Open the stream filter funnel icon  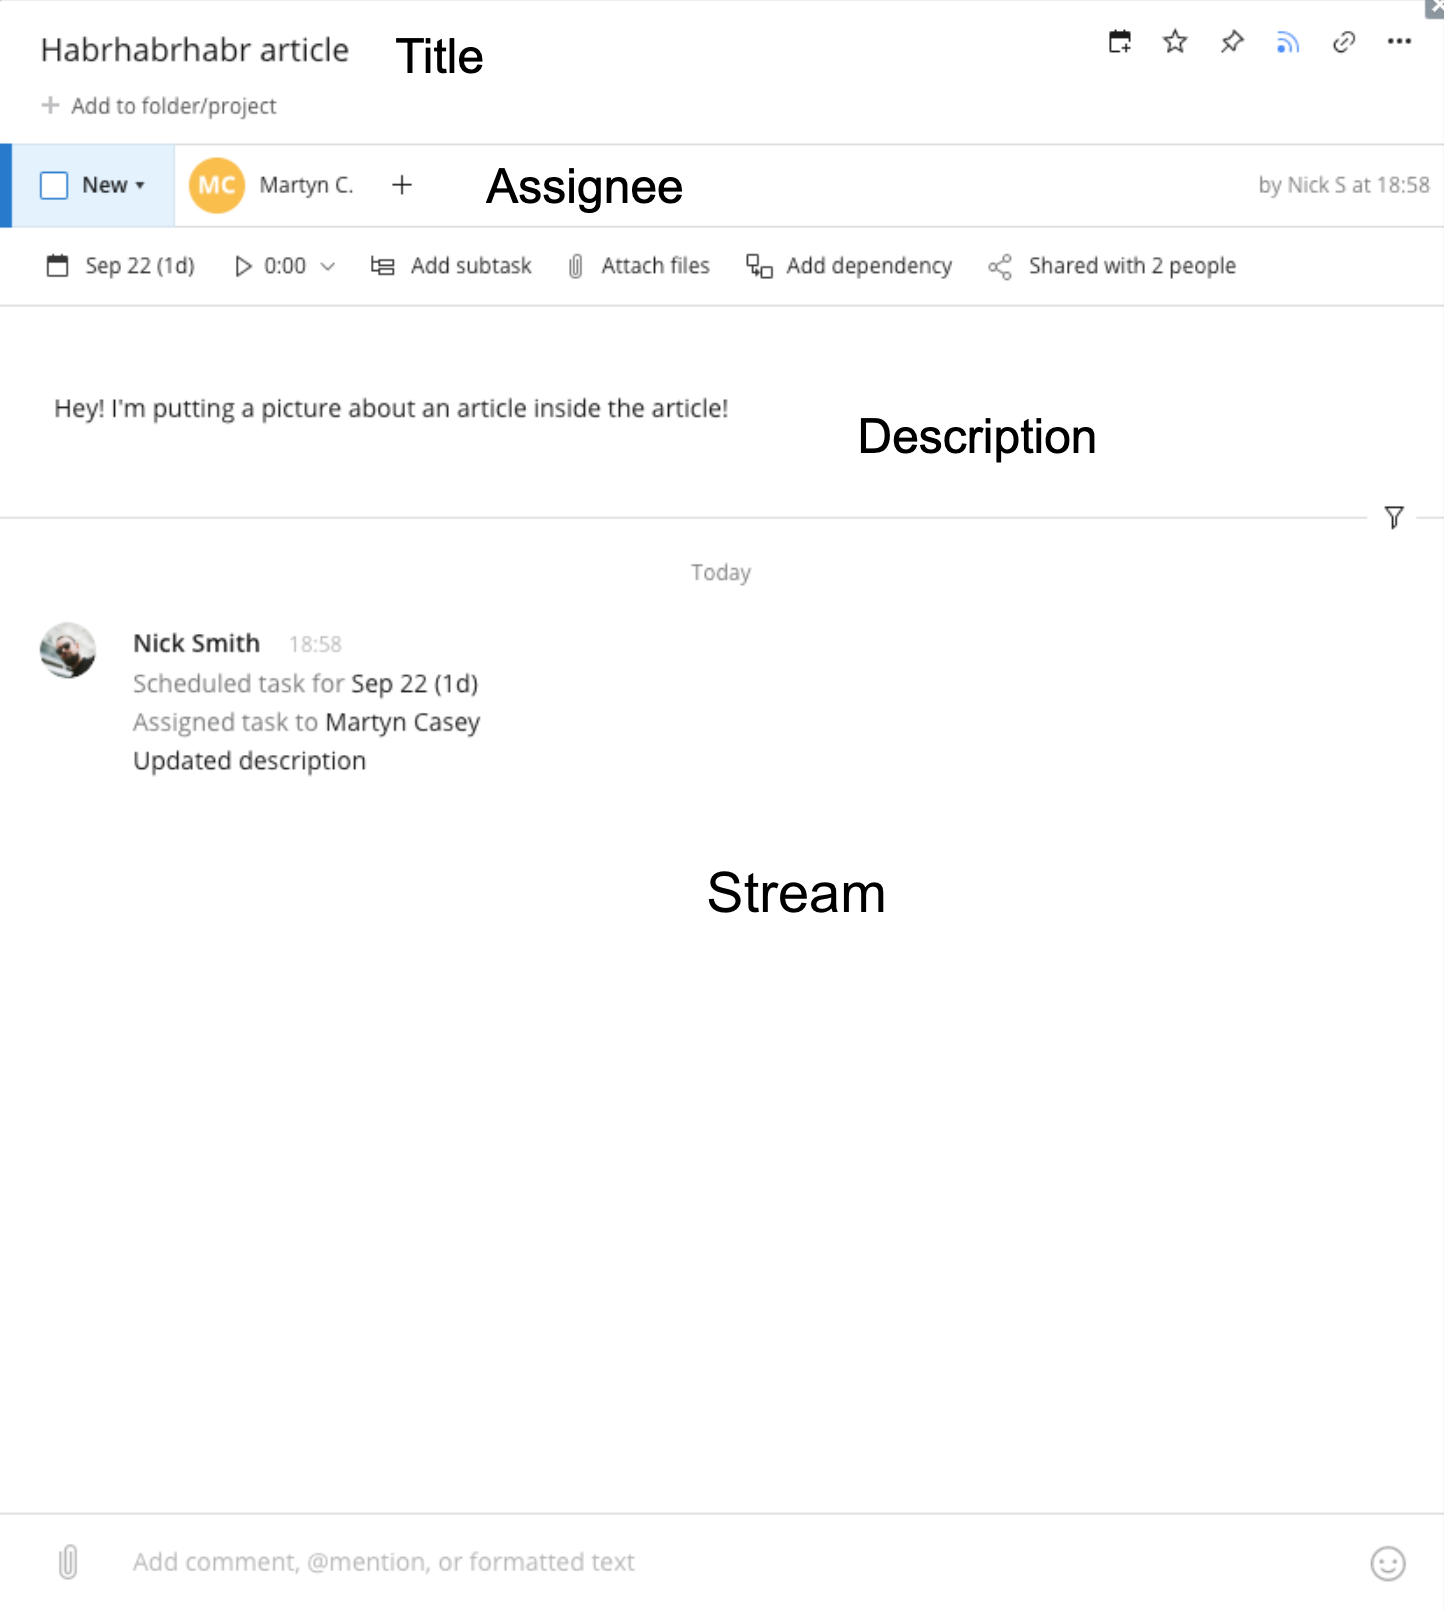1394,517
